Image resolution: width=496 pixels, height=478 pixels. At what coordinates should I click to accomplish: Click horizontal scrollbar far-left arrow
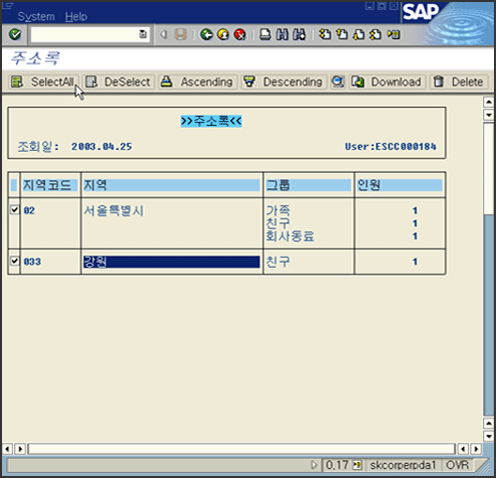point(7,449)
